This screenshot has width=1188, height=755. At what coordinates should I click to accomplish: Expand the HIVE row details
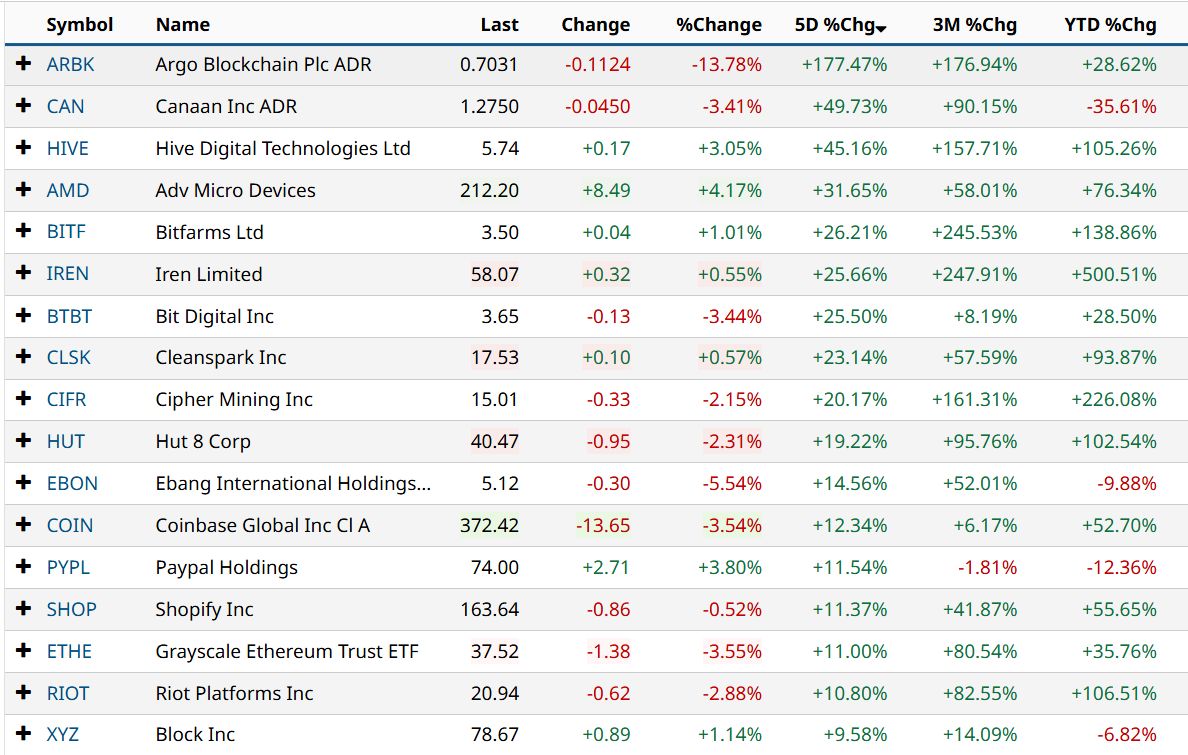point(24,148)
